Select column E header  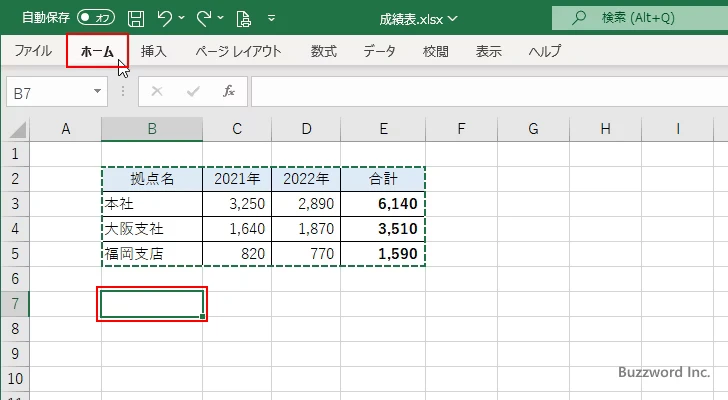coord(383,129)
